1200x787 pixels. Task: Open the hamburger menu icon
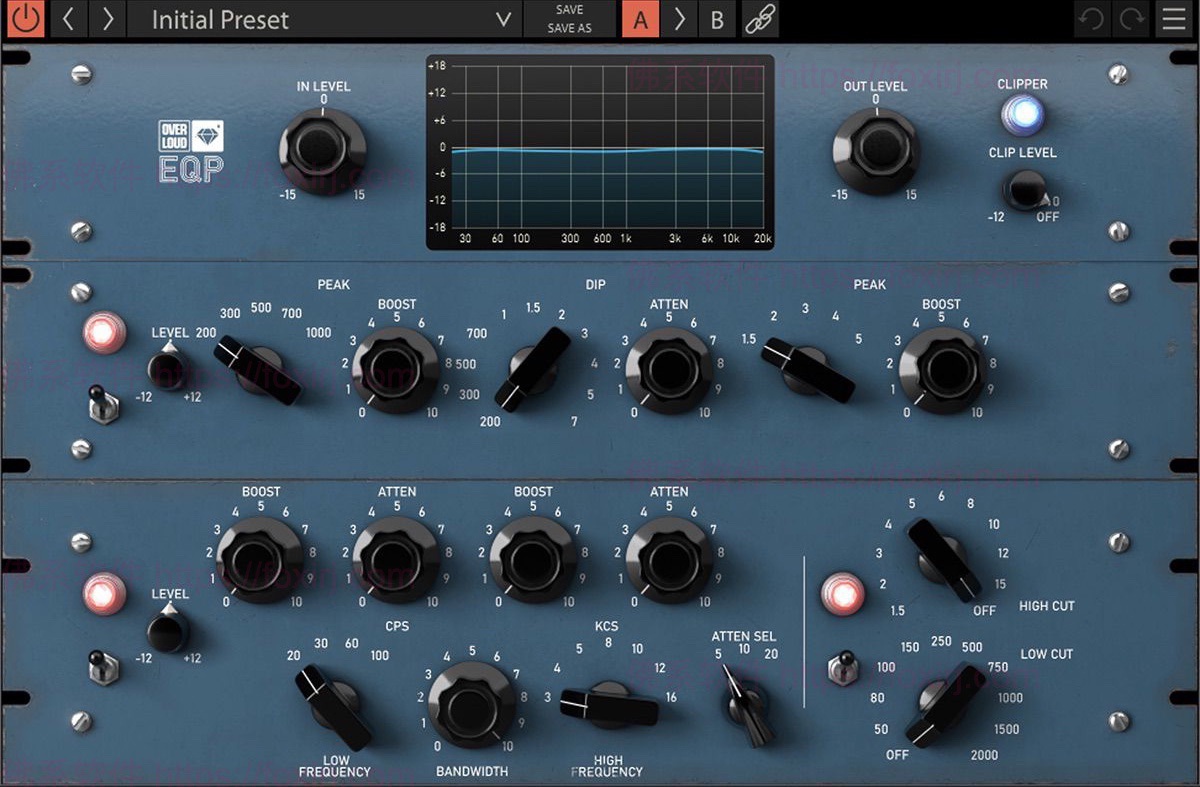[1172, 19]
